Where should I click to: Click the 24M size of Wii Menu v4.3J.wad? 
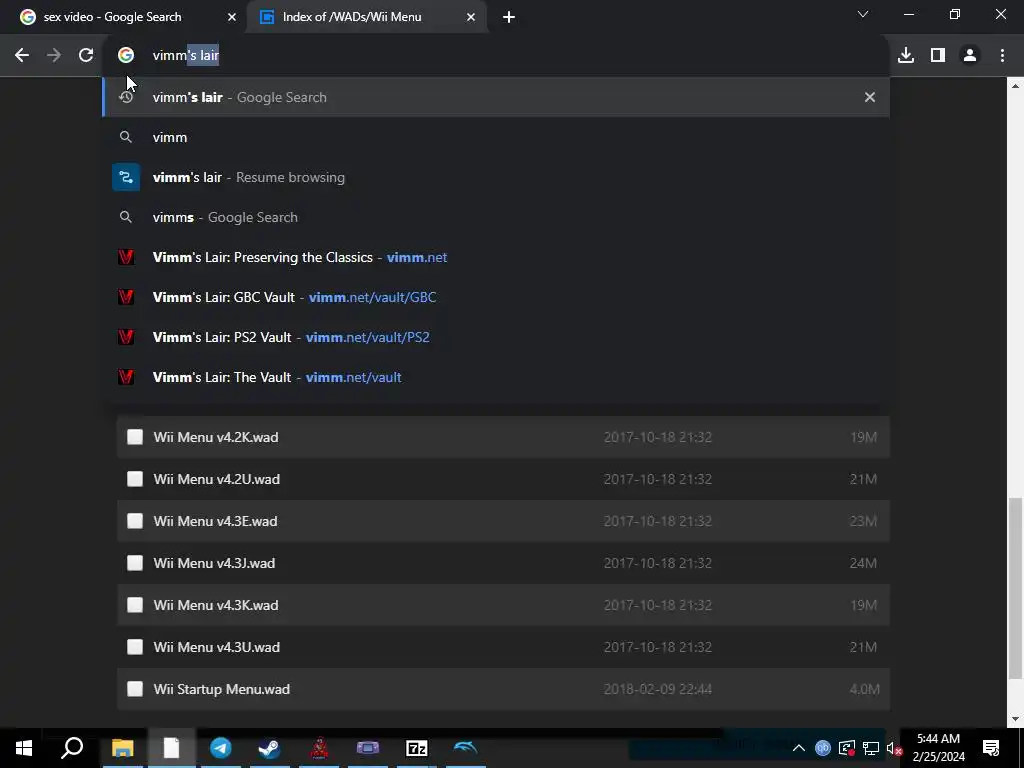(863, 563)
